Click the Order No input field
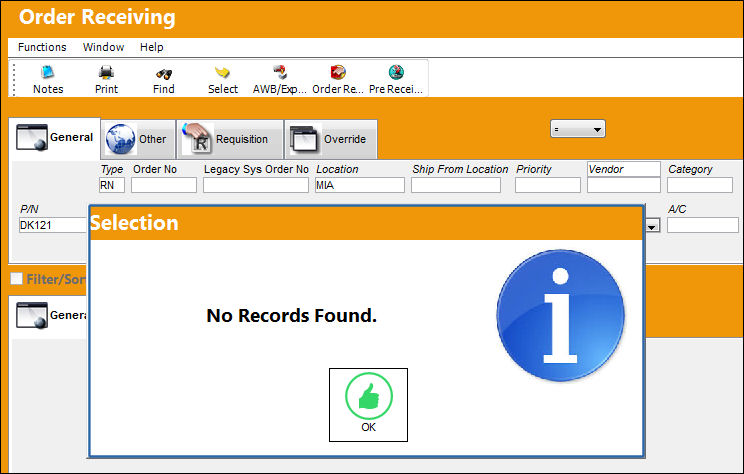Viewport: 744px width, 474px height. tap(164, 185)
